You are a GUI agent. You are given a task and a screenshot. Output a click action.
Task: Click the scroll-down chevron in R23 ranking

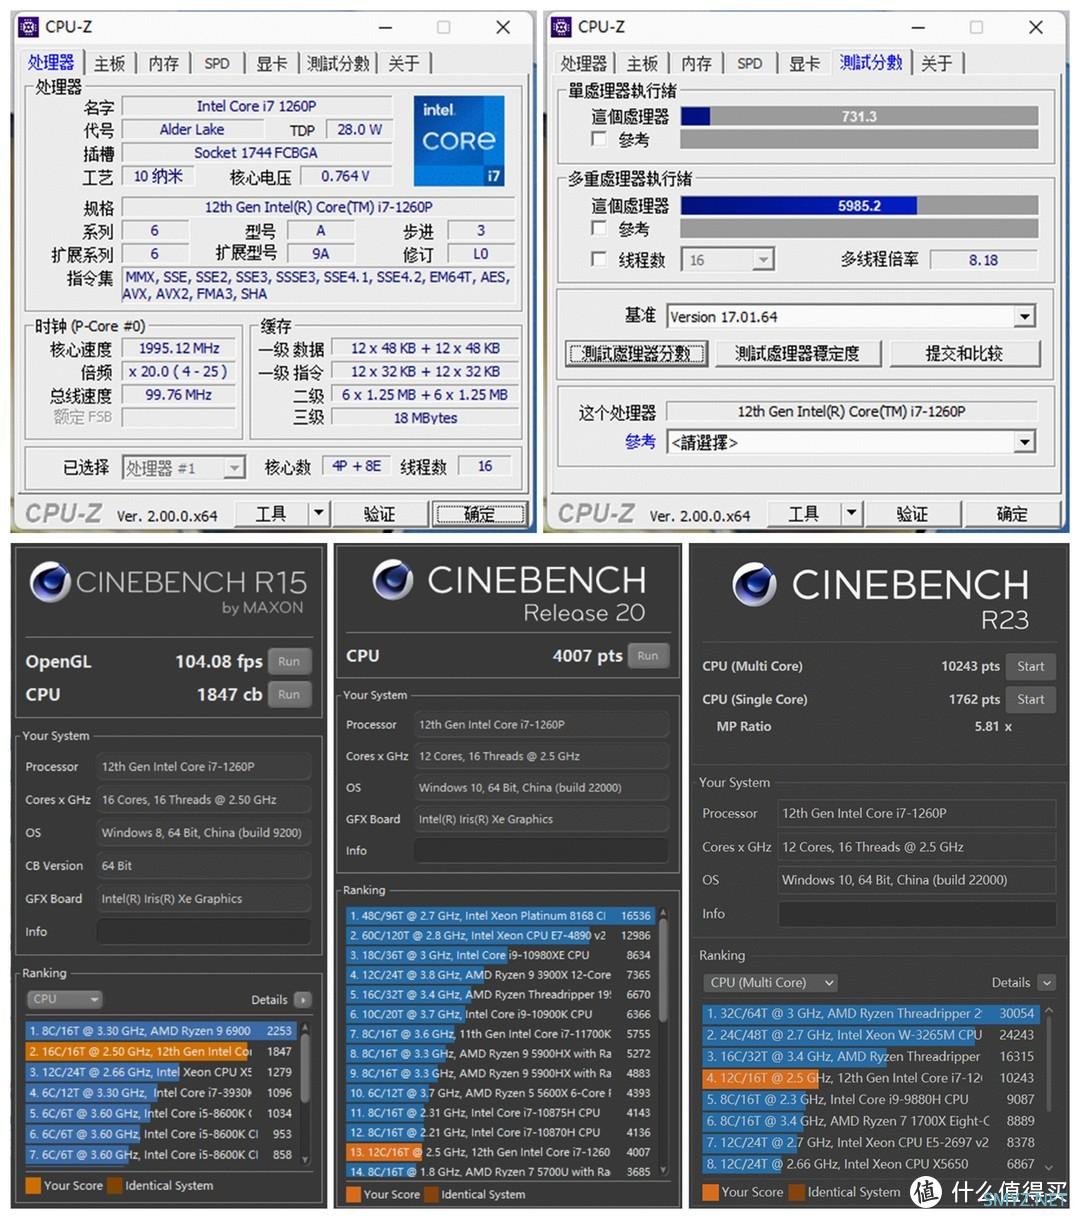click(x=1048, y=1166)
